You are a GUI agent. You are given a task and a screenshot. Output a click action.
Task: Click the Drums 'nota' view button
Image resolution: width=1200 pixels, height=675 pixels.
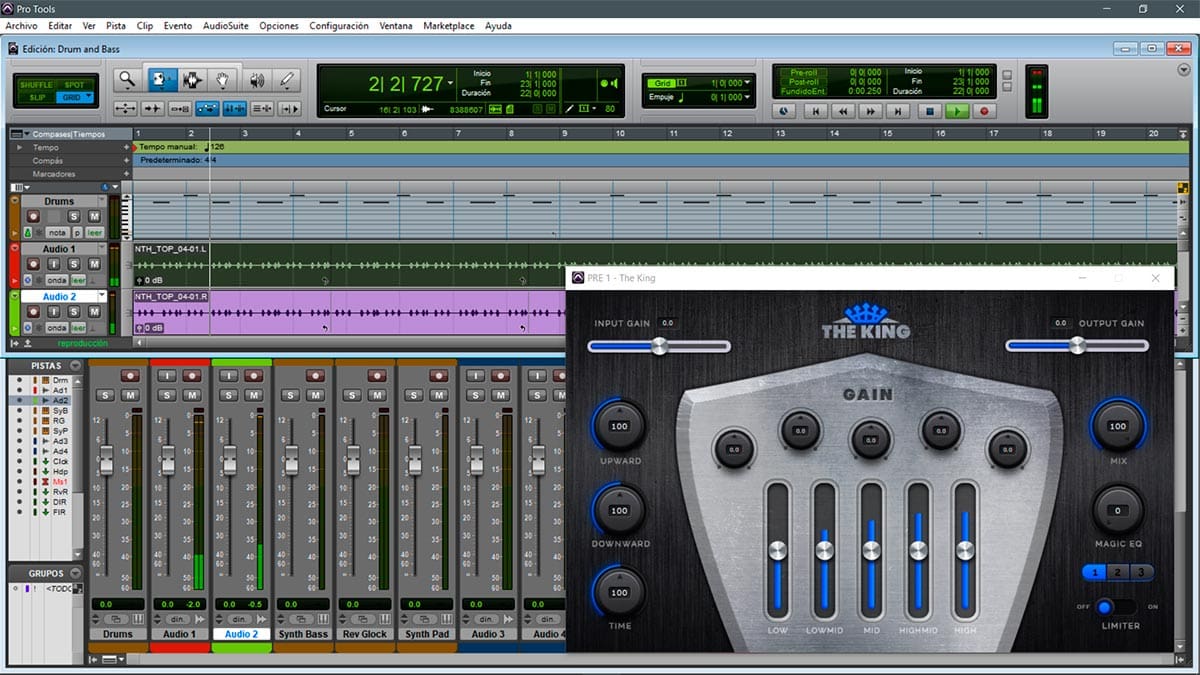pos(57,232)
